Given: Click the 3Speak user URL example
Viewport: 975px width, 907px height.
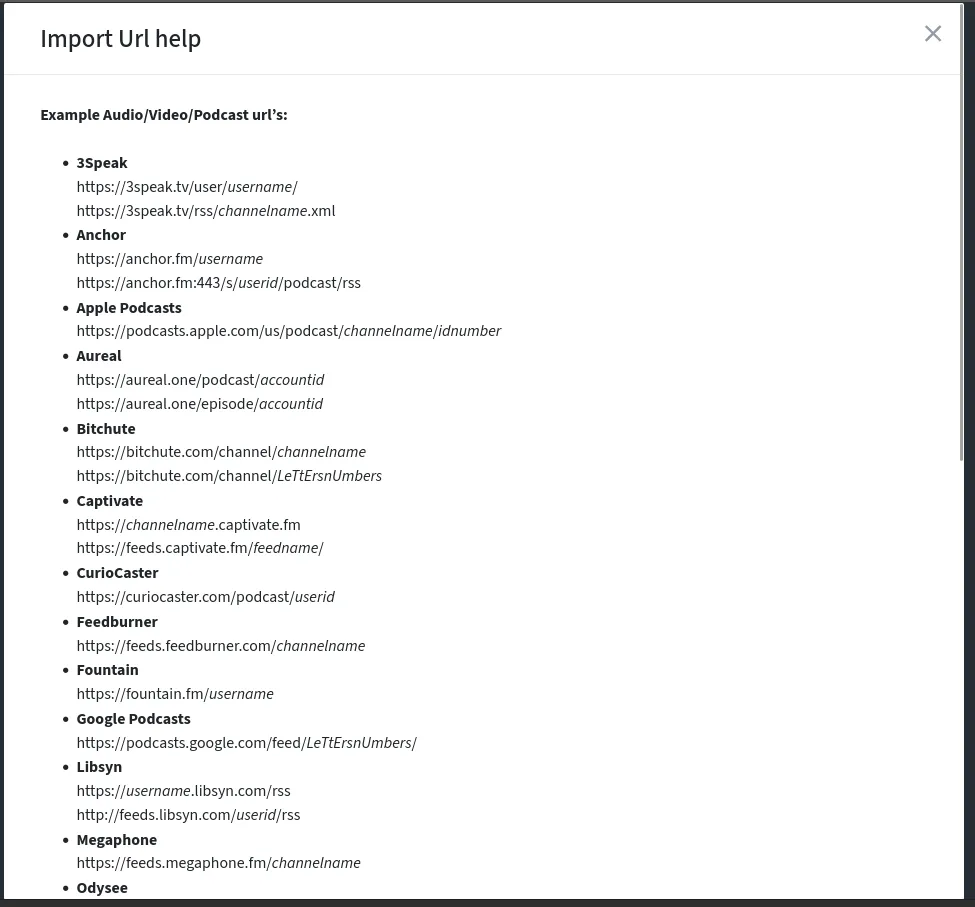Looking at the screenshot, I should click(x=187, y=187).
